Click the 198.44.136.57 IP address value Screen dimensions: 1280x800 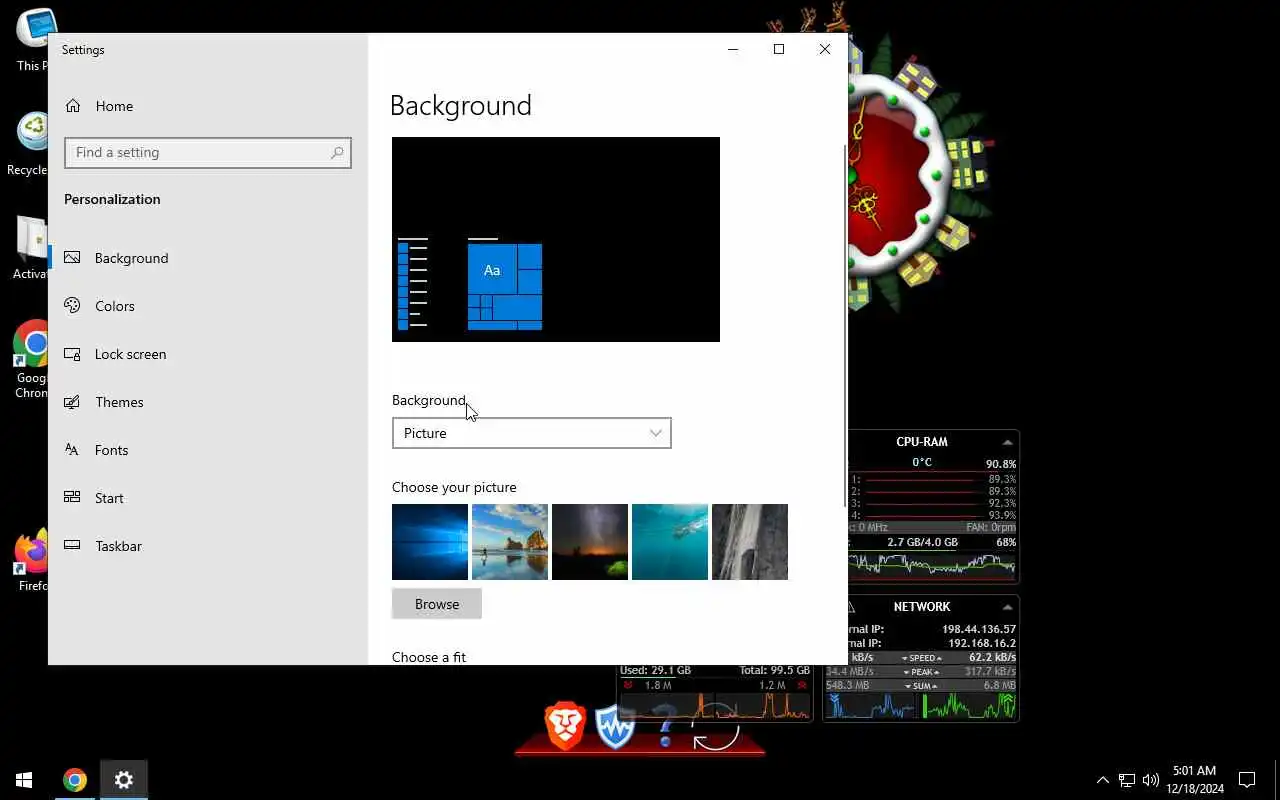click(979, 630)
